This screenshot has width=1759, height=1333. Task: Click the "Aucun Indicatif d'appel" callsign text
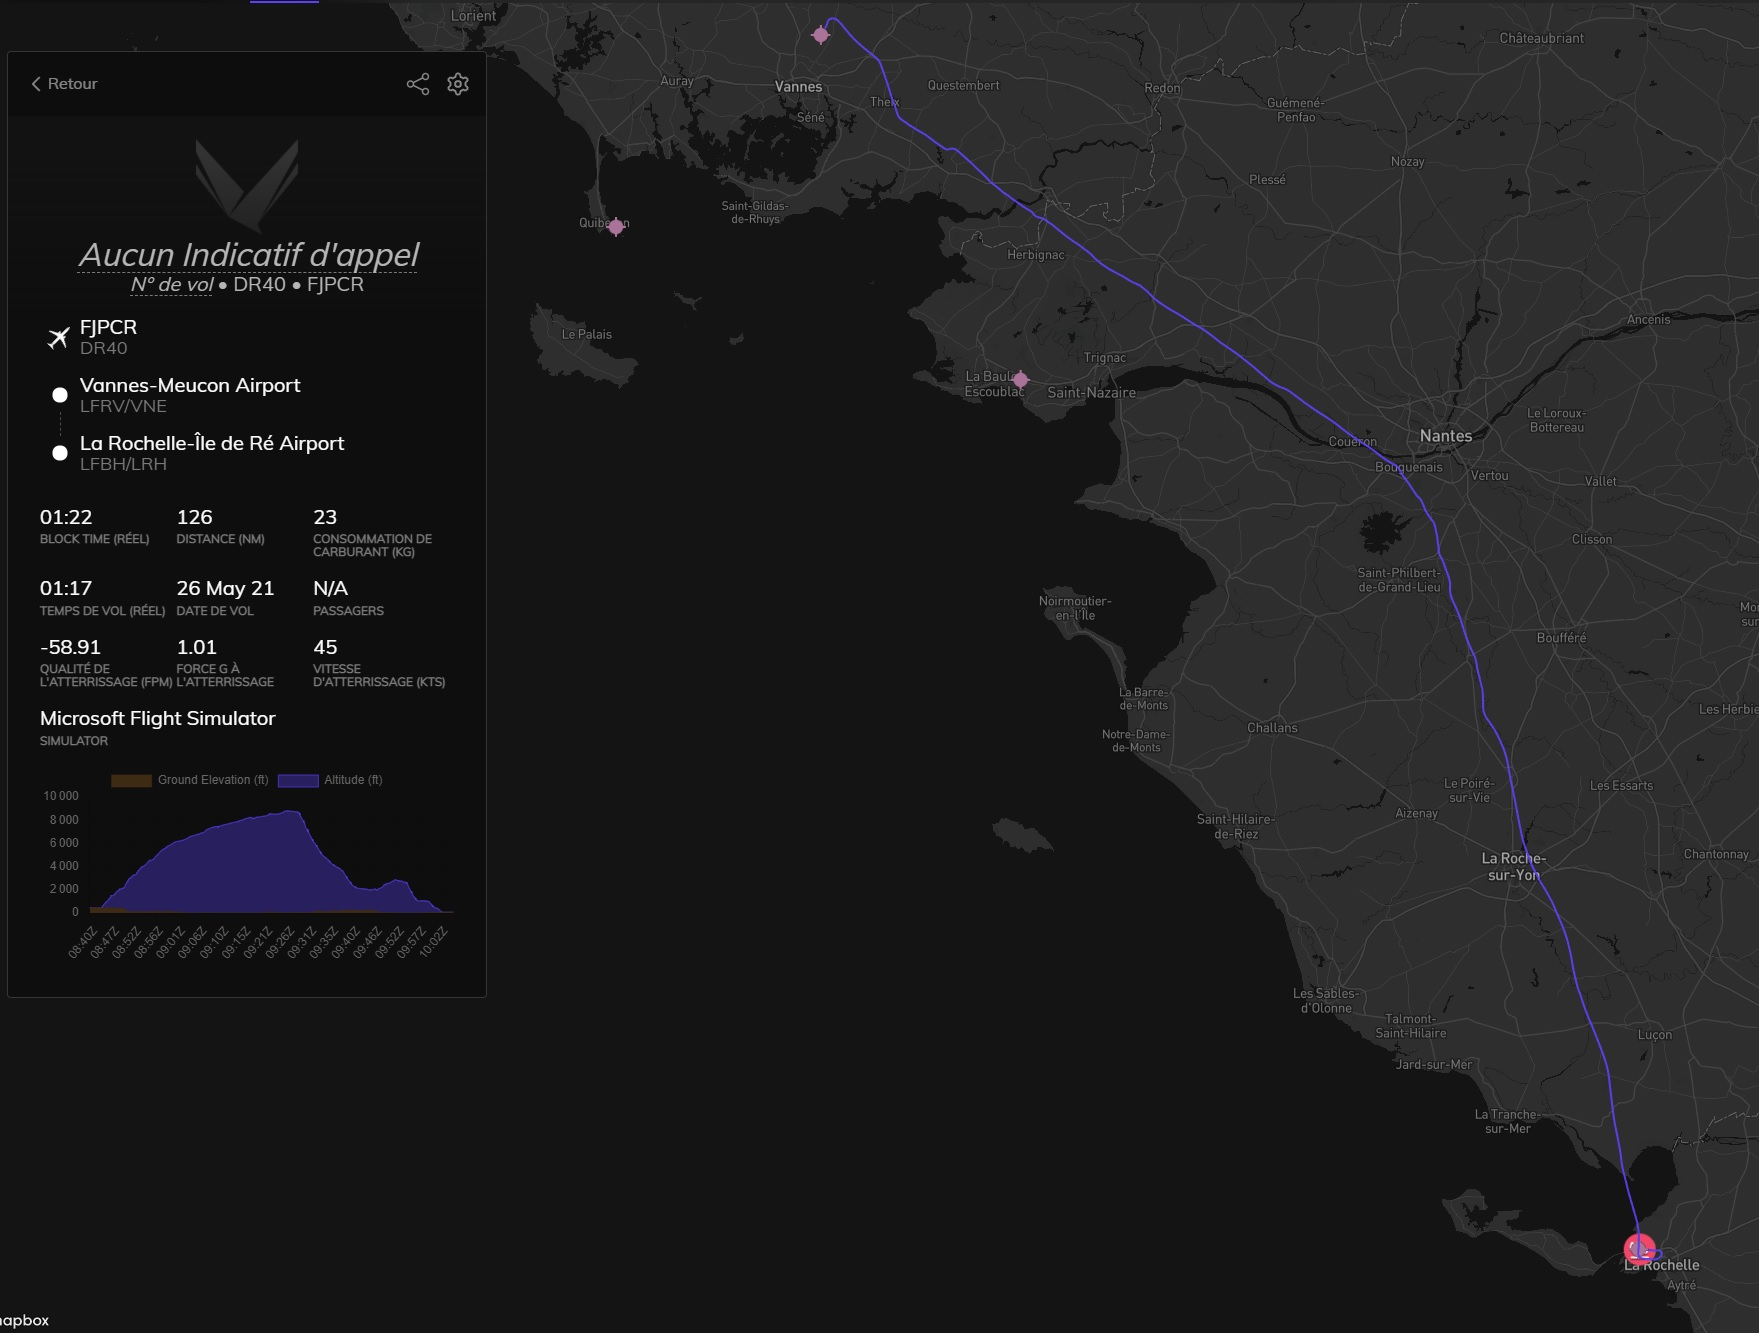[248, 255]
